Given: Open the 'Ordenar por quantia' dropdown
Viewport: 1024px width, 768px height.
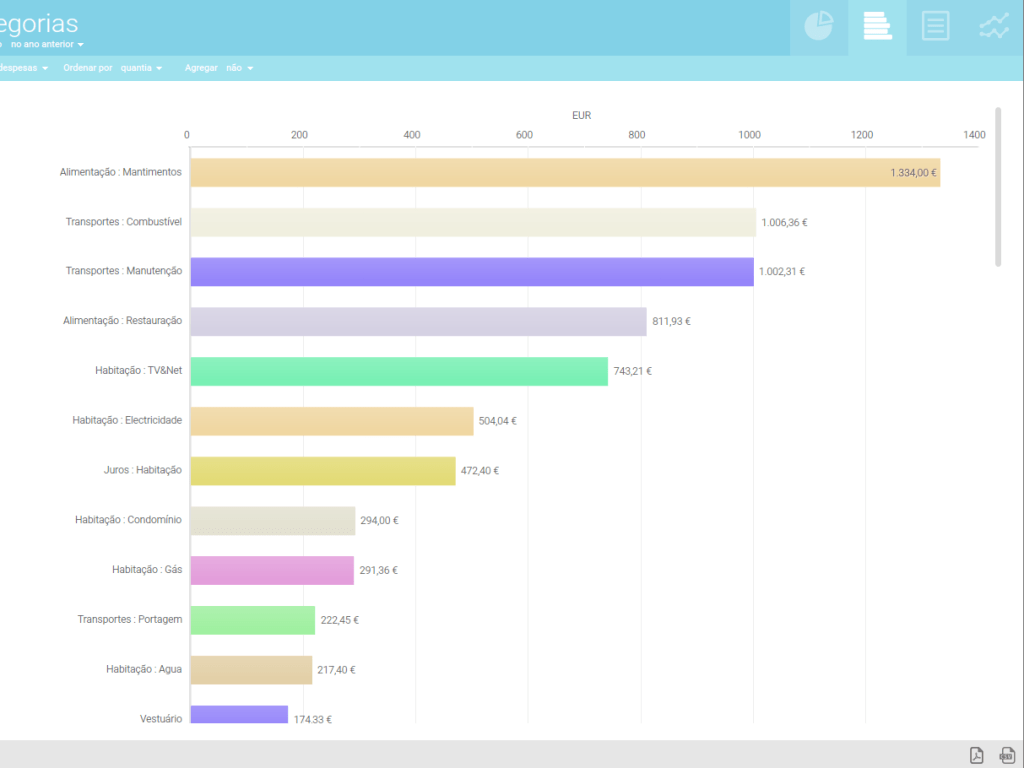Looking at the screenshot, I should (113, 68).
